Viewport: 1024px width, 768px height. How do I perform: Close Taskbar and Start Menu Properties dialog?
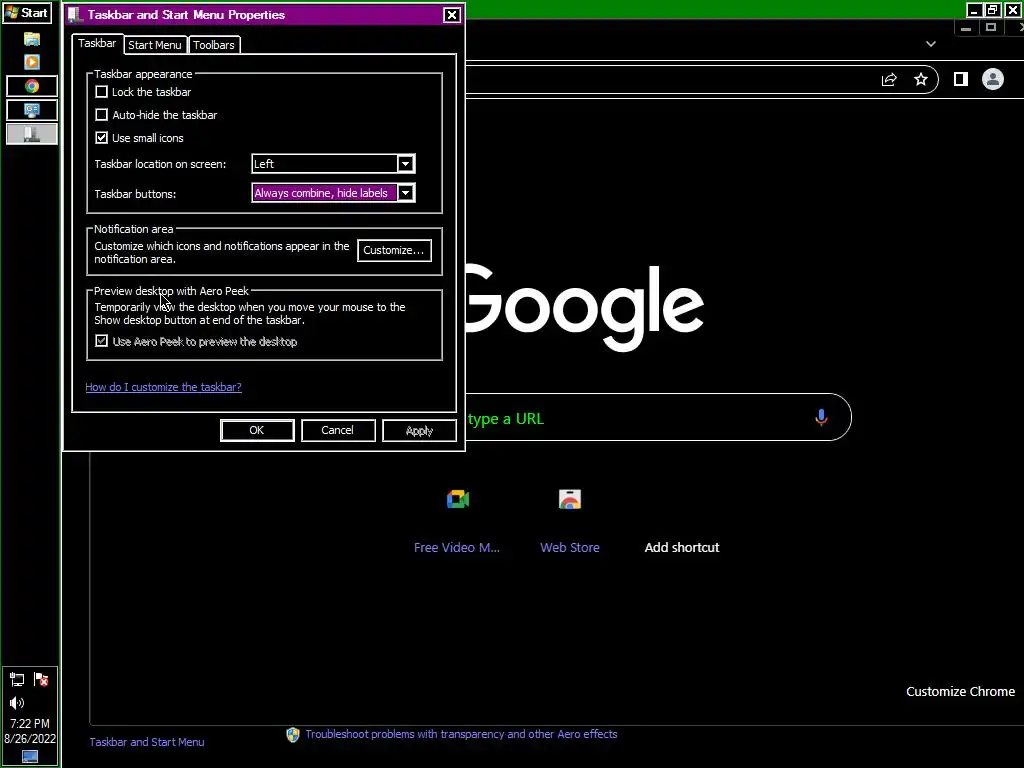(451, 15)
